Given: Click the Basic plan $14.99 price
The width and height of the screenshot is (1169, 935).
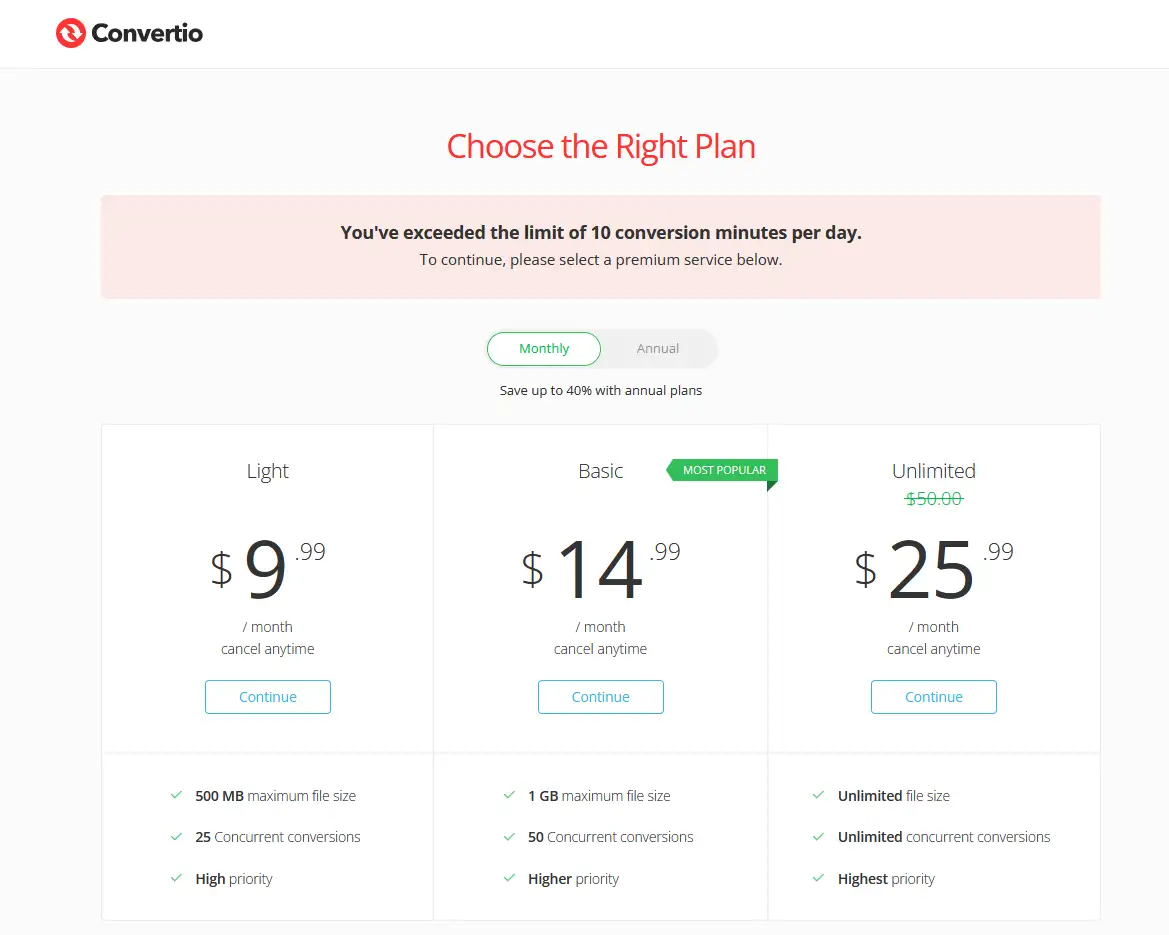Looking at the screenshot, I should click(x=600, y=569).
